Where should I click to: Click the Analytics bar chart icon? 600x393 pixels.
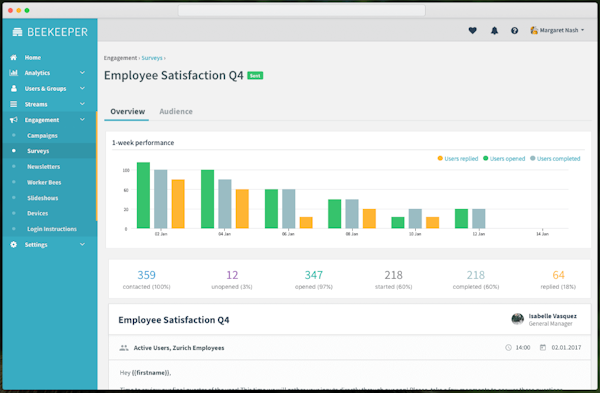13,73
